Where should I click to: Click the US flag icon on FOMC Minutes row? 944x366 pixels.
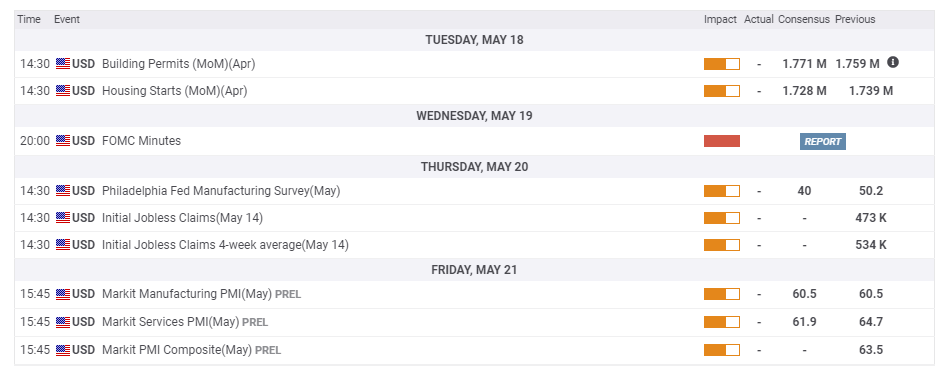click(63, 141)
